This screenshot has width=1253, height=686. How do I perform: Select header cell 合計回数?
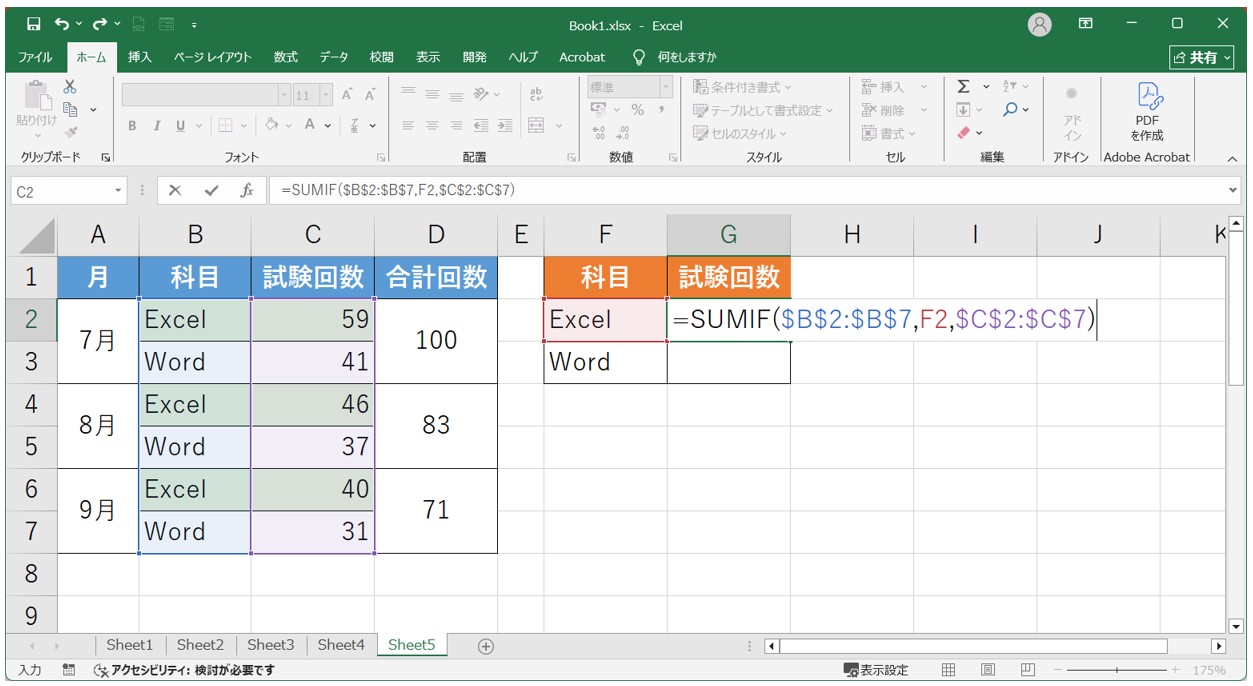click(x=436, y=277)
